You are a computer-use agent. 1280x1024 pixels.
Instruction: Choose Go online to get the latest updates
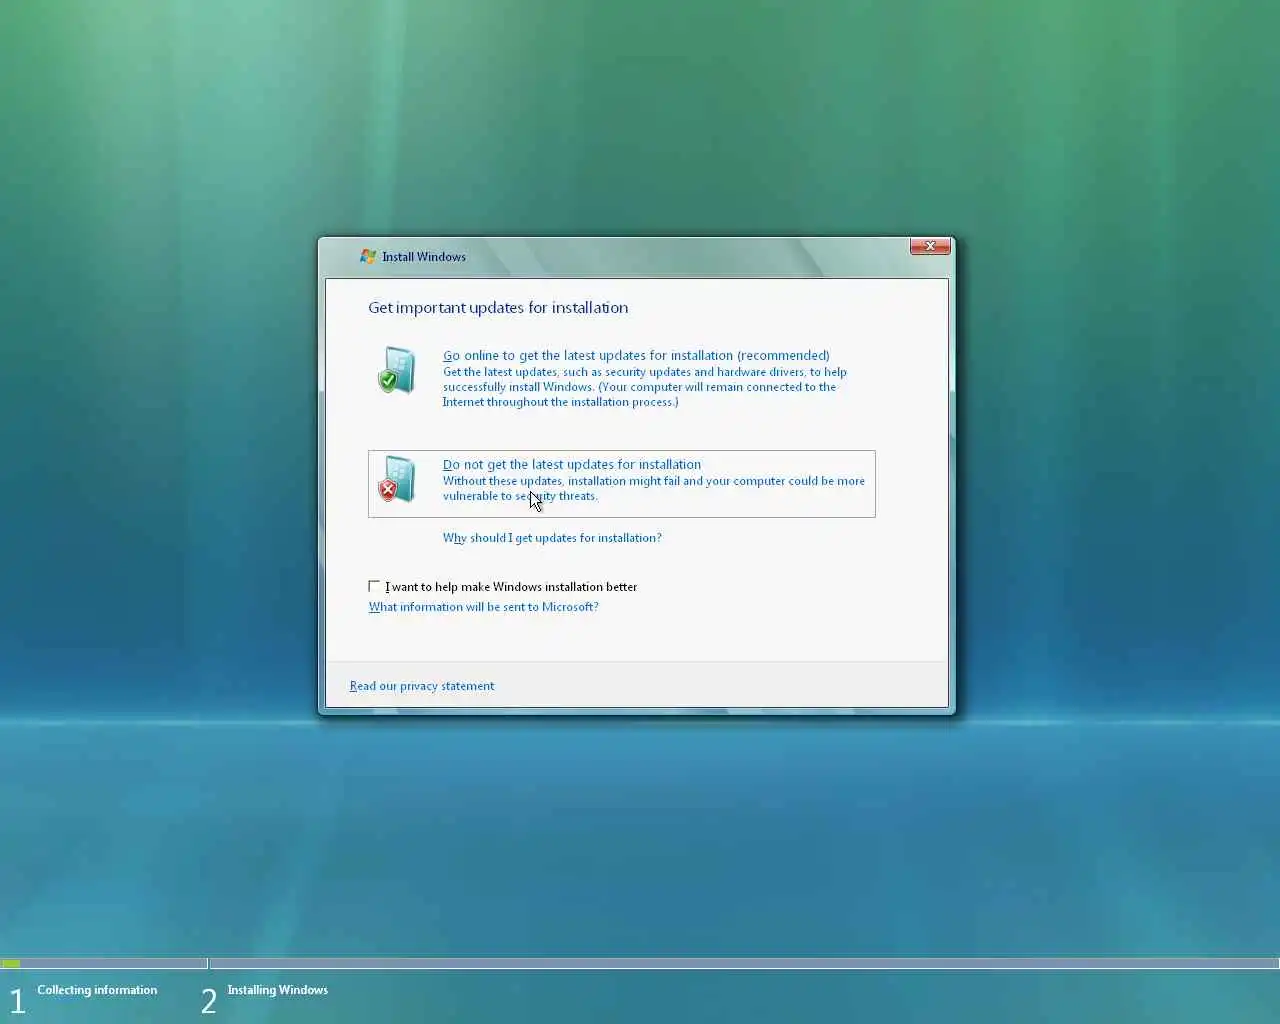pos(636,355)
